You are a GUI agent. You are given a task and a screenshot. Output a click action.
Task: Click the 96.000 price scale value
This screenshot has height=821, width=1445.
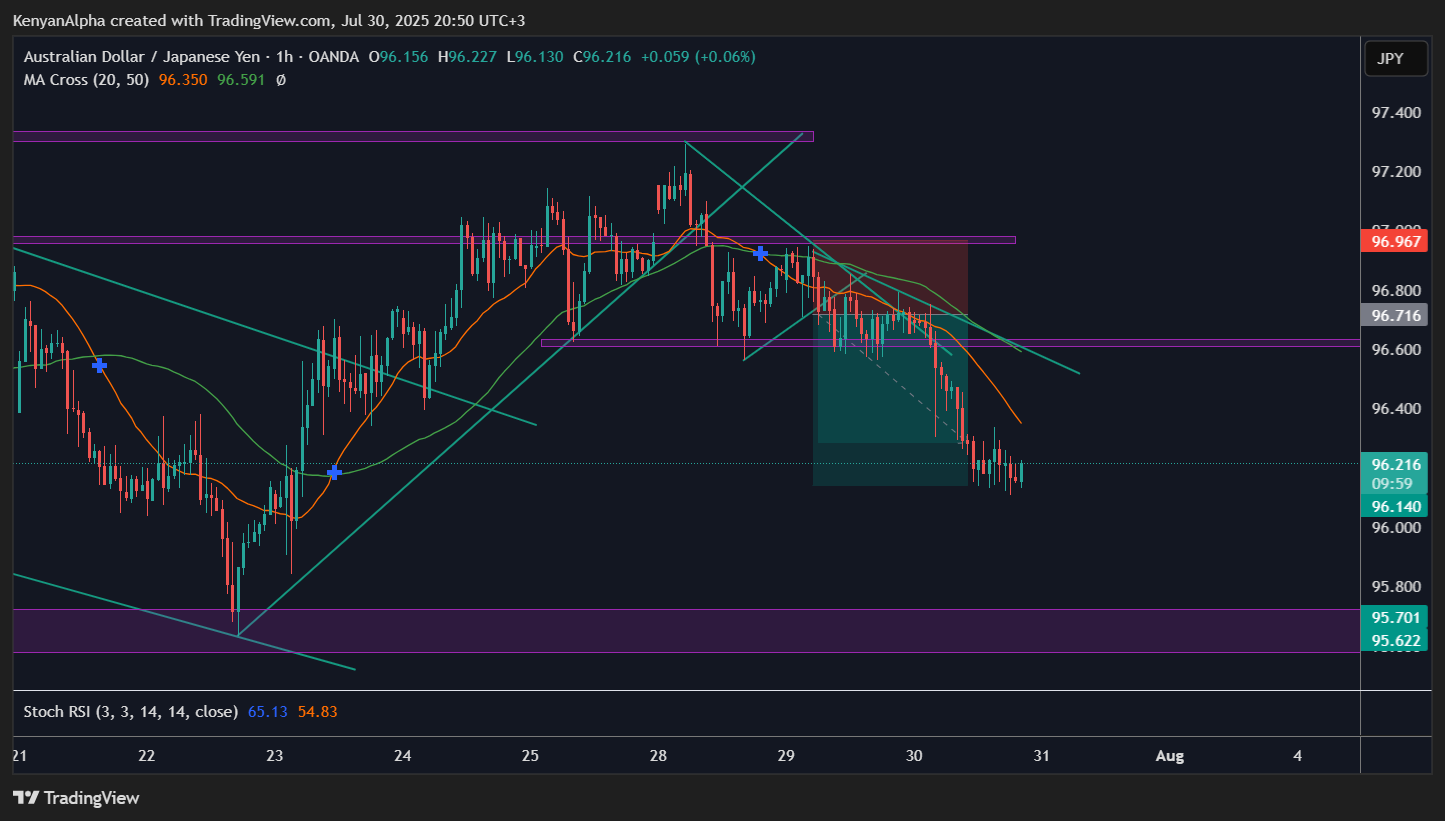click(1396, 528)
